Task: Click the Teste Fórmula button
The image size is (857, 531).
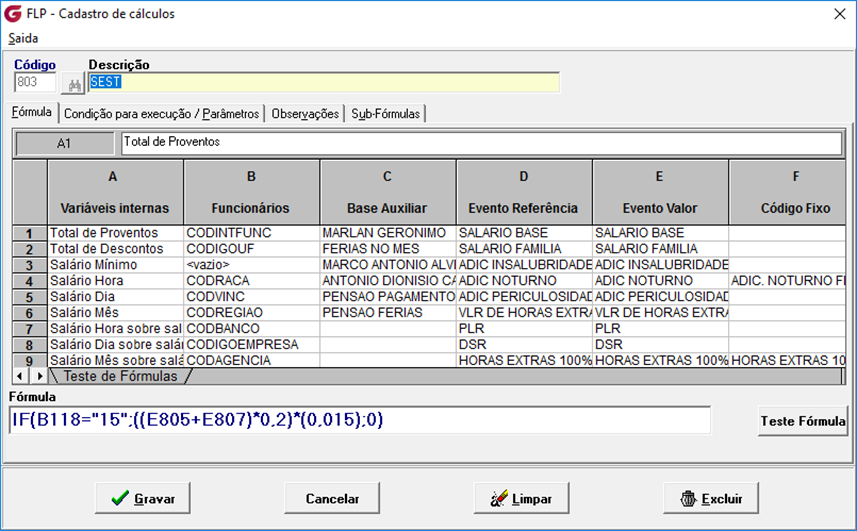Action: coord(803,421)
